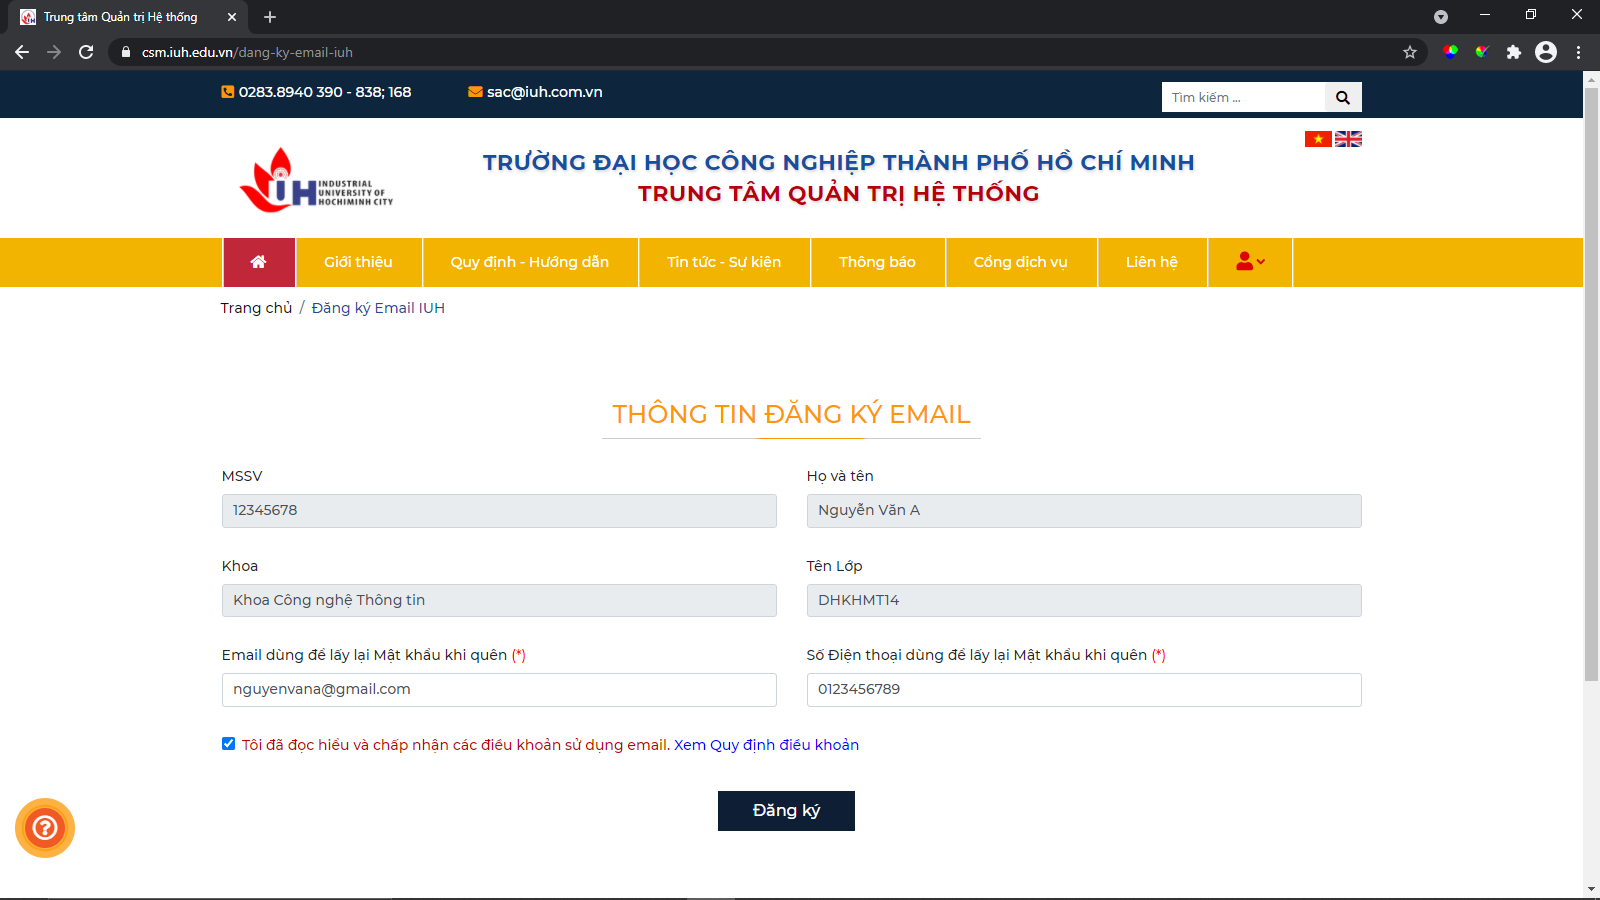1600x900 pixels.
Task: Click the user account icon in the menu bar
Action: [1243, 262]
